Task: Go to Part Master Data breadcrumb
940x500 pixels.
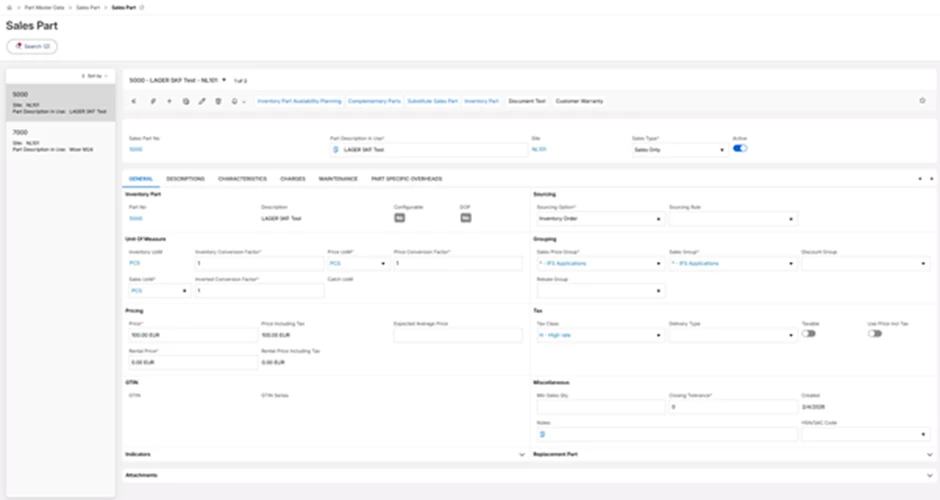Action: [44, 7]
